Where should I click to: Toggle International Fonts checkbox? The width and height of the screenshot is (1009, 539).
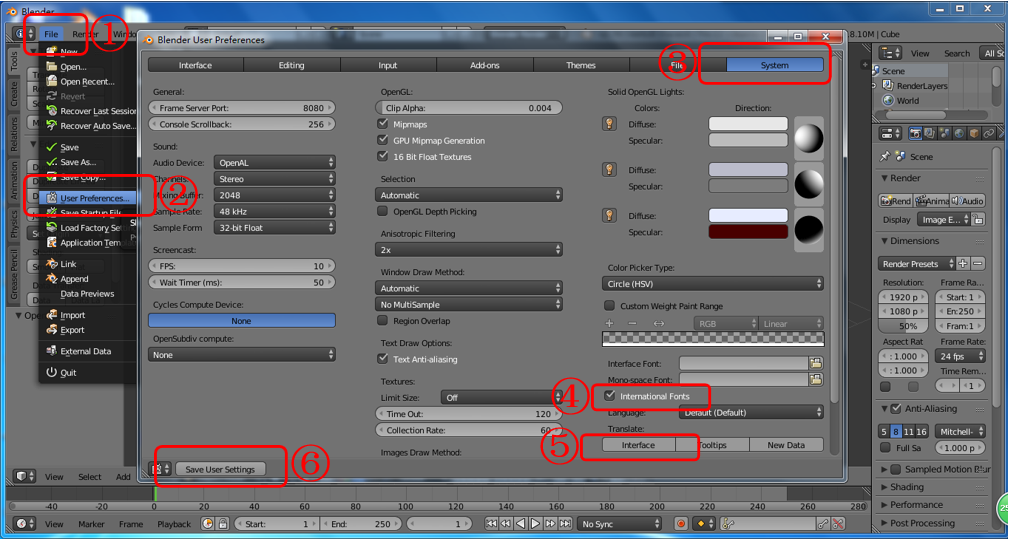pyautogui.click(x=609, y=396)
